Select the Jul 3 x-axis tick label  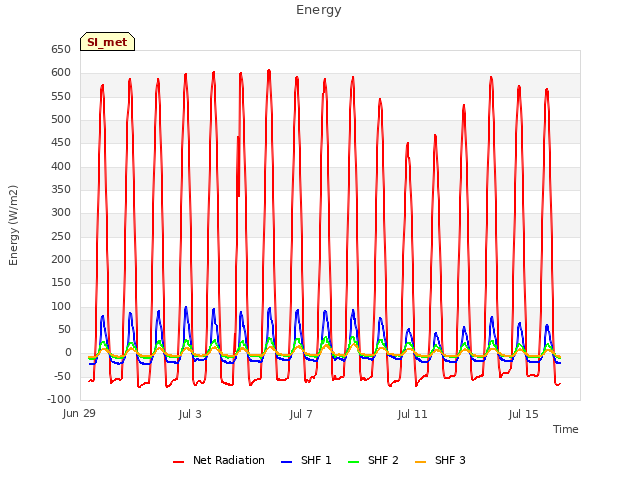tap(190, 414)
